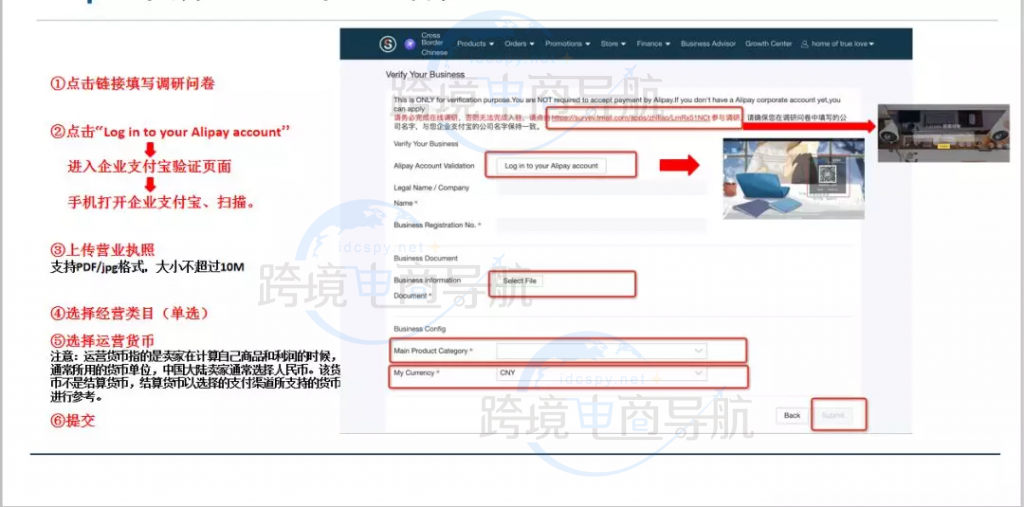Open the Orders dropdown menu
Image resolution: width=1024 pixels, height=507 pixels.
(520, 44)
